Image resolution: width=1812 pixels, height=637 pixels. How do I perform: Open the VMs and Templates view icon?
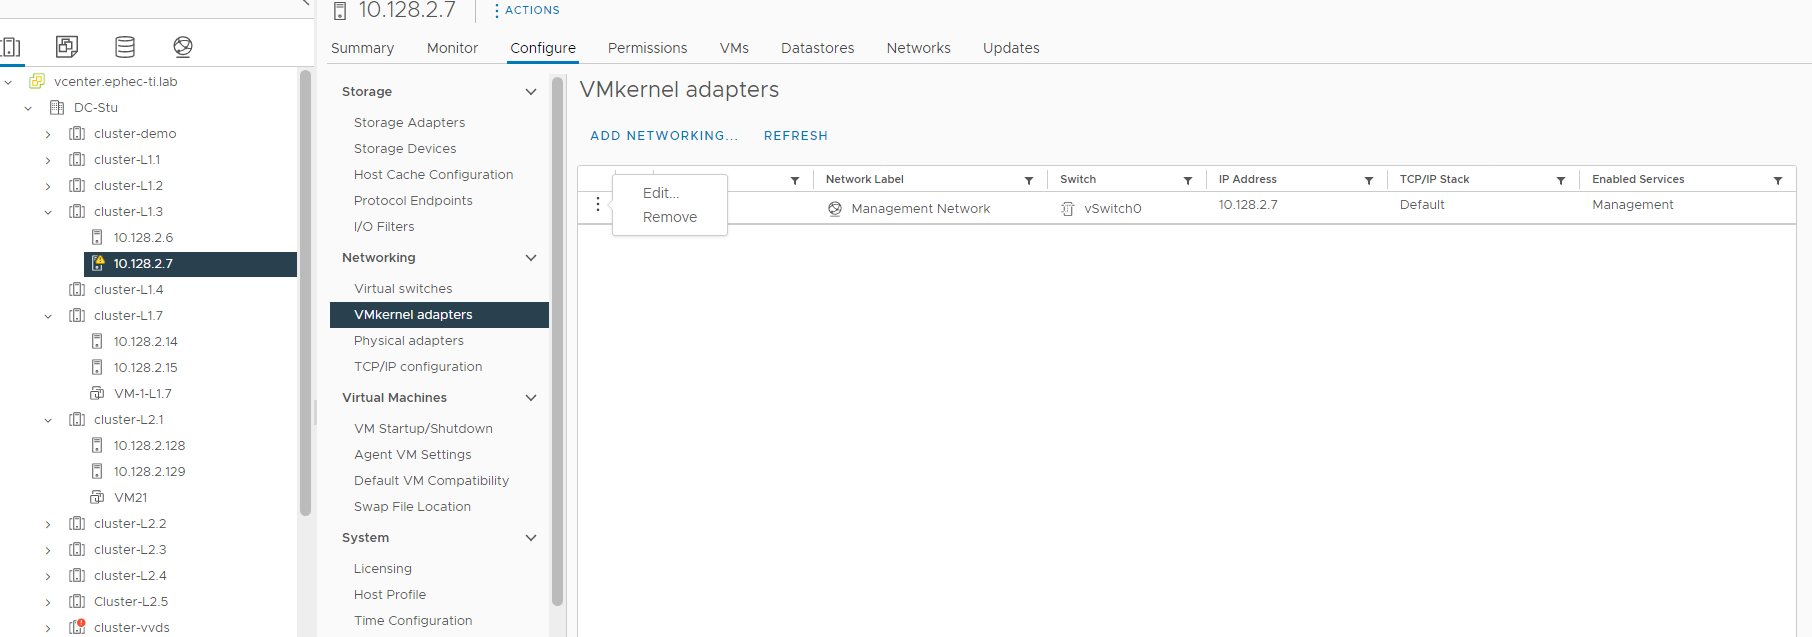67,46
